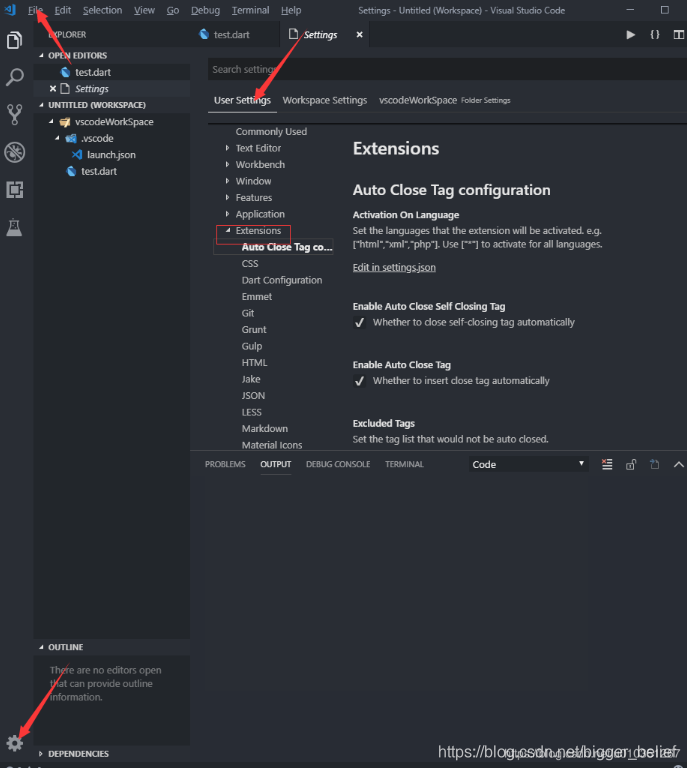The height and width of the screenshot is (771, 687).
Task: Expand the Window settings group
Action: 227,181
